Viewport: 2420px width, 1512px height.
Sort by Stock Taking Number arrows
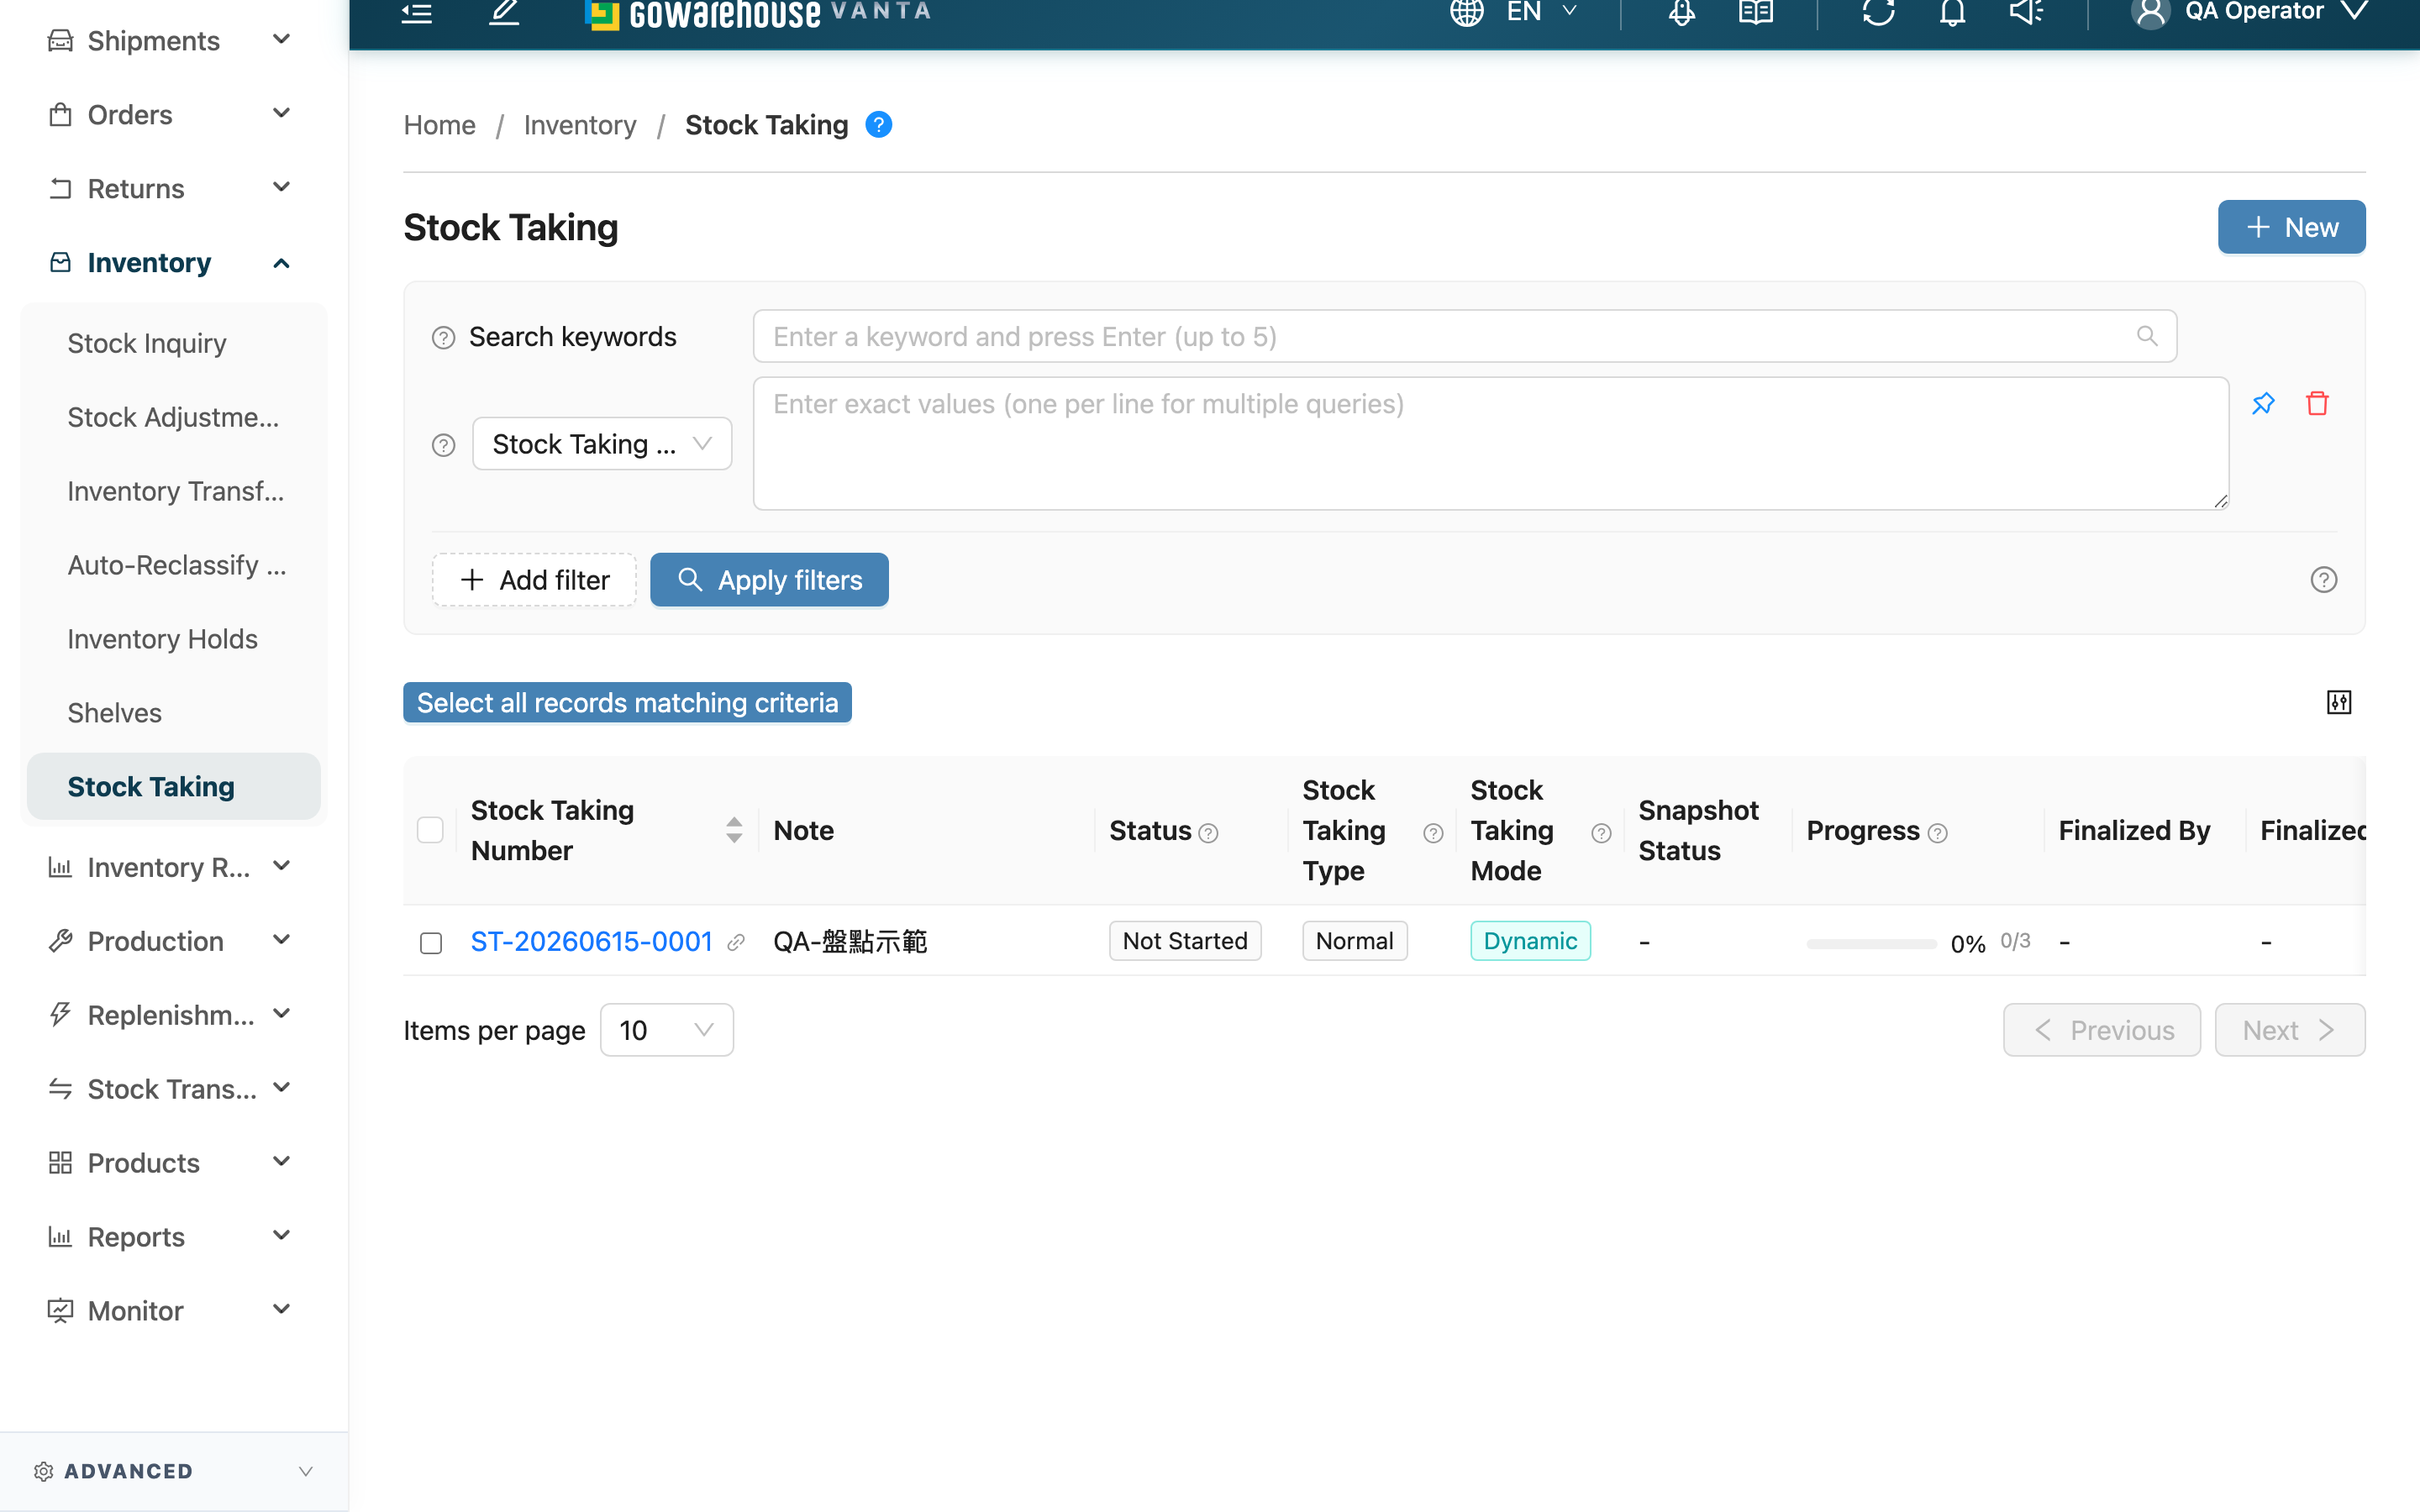coord(734,830)
